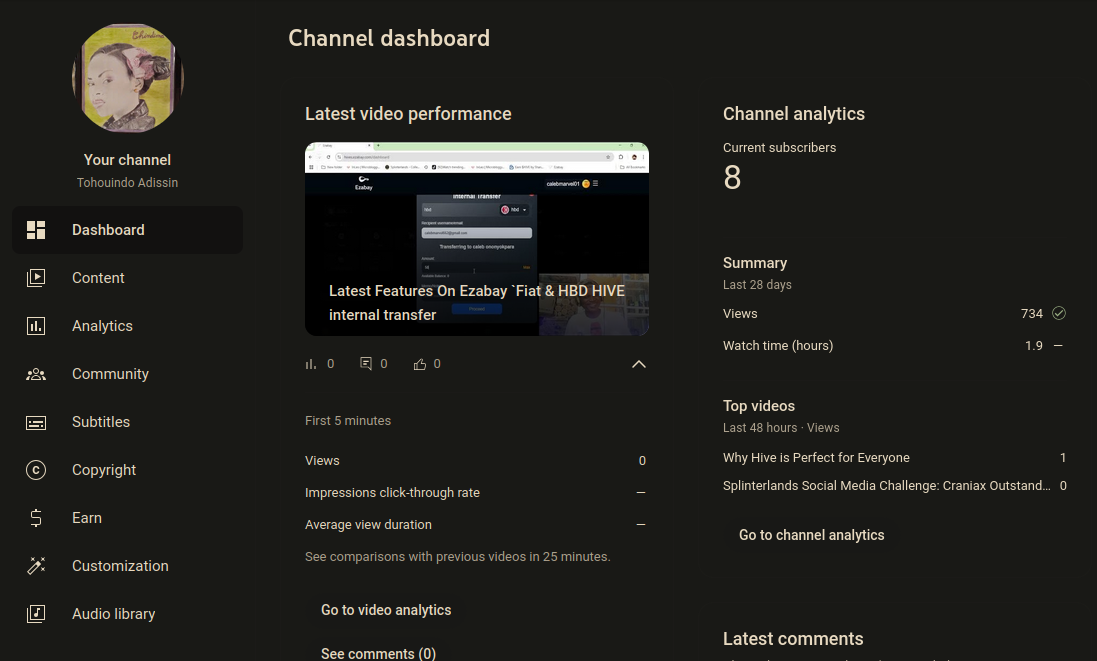This screenshot has width=1097, height=661.
Task: Collapse the latest video performance details
Action: 639,364
